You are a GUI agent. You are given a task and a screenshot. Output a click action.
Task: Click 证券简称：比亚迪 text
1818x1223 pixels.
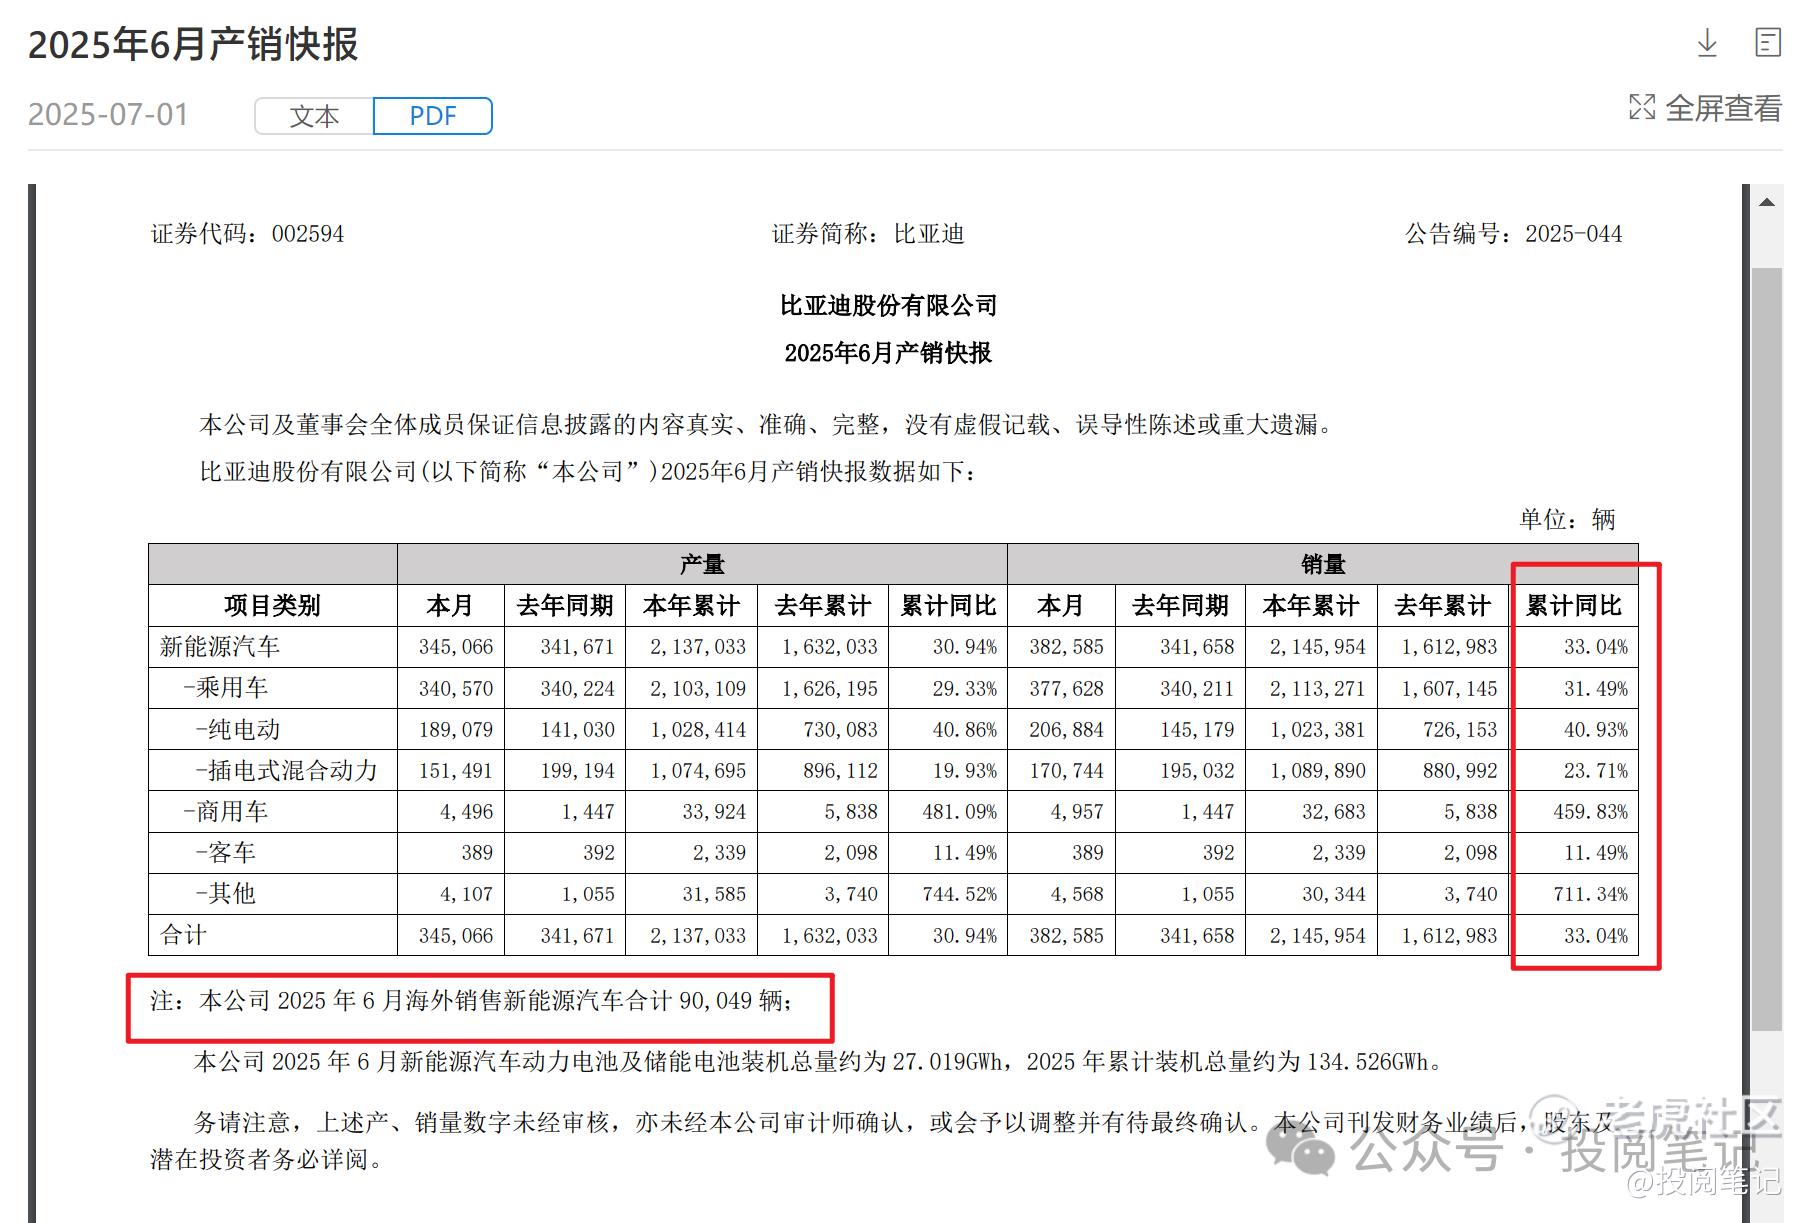pos(868,234)
